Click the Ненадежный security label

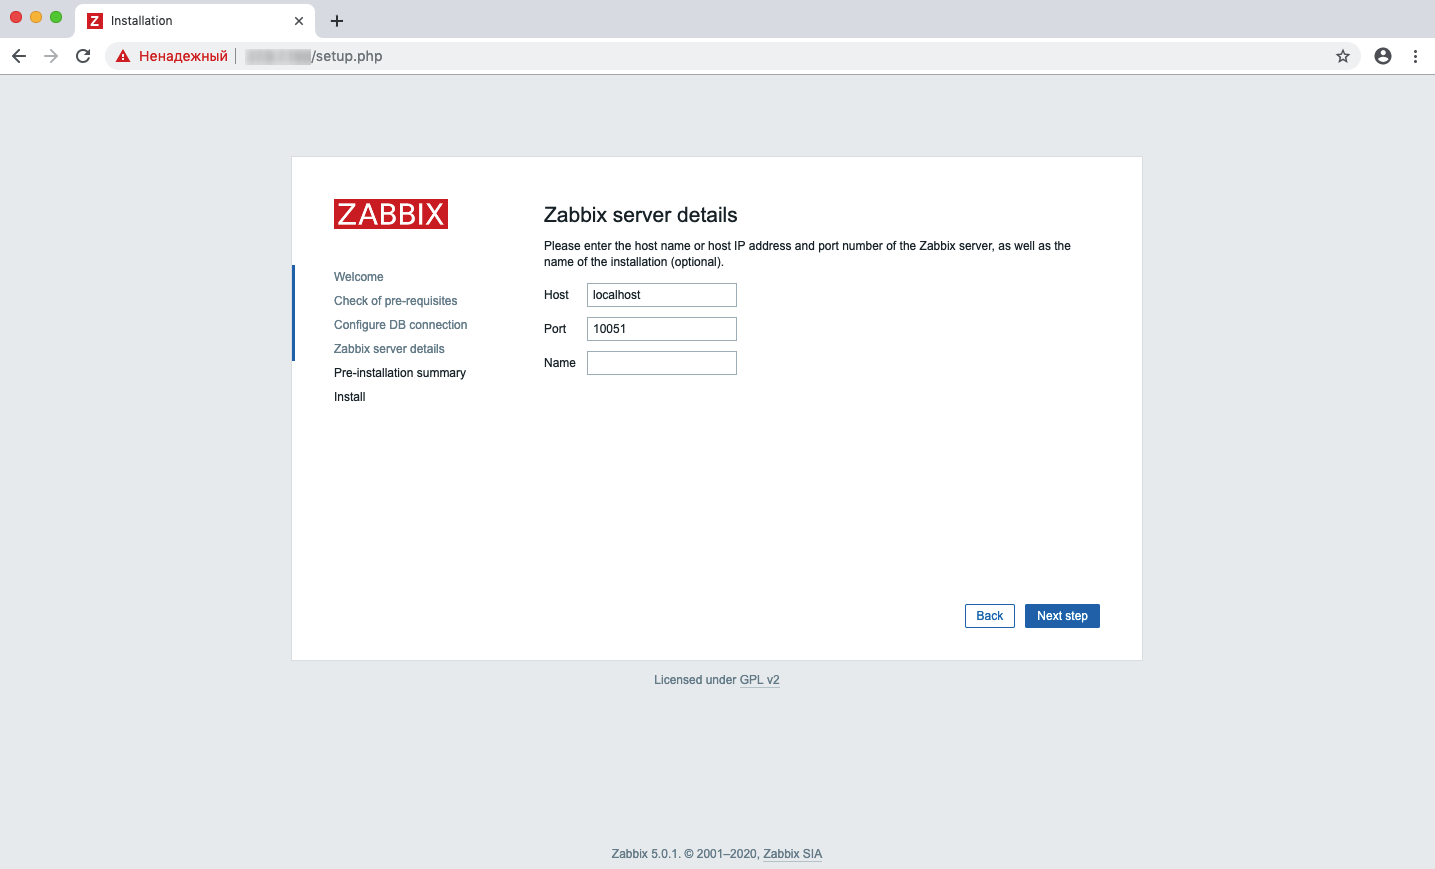(183, 56)
